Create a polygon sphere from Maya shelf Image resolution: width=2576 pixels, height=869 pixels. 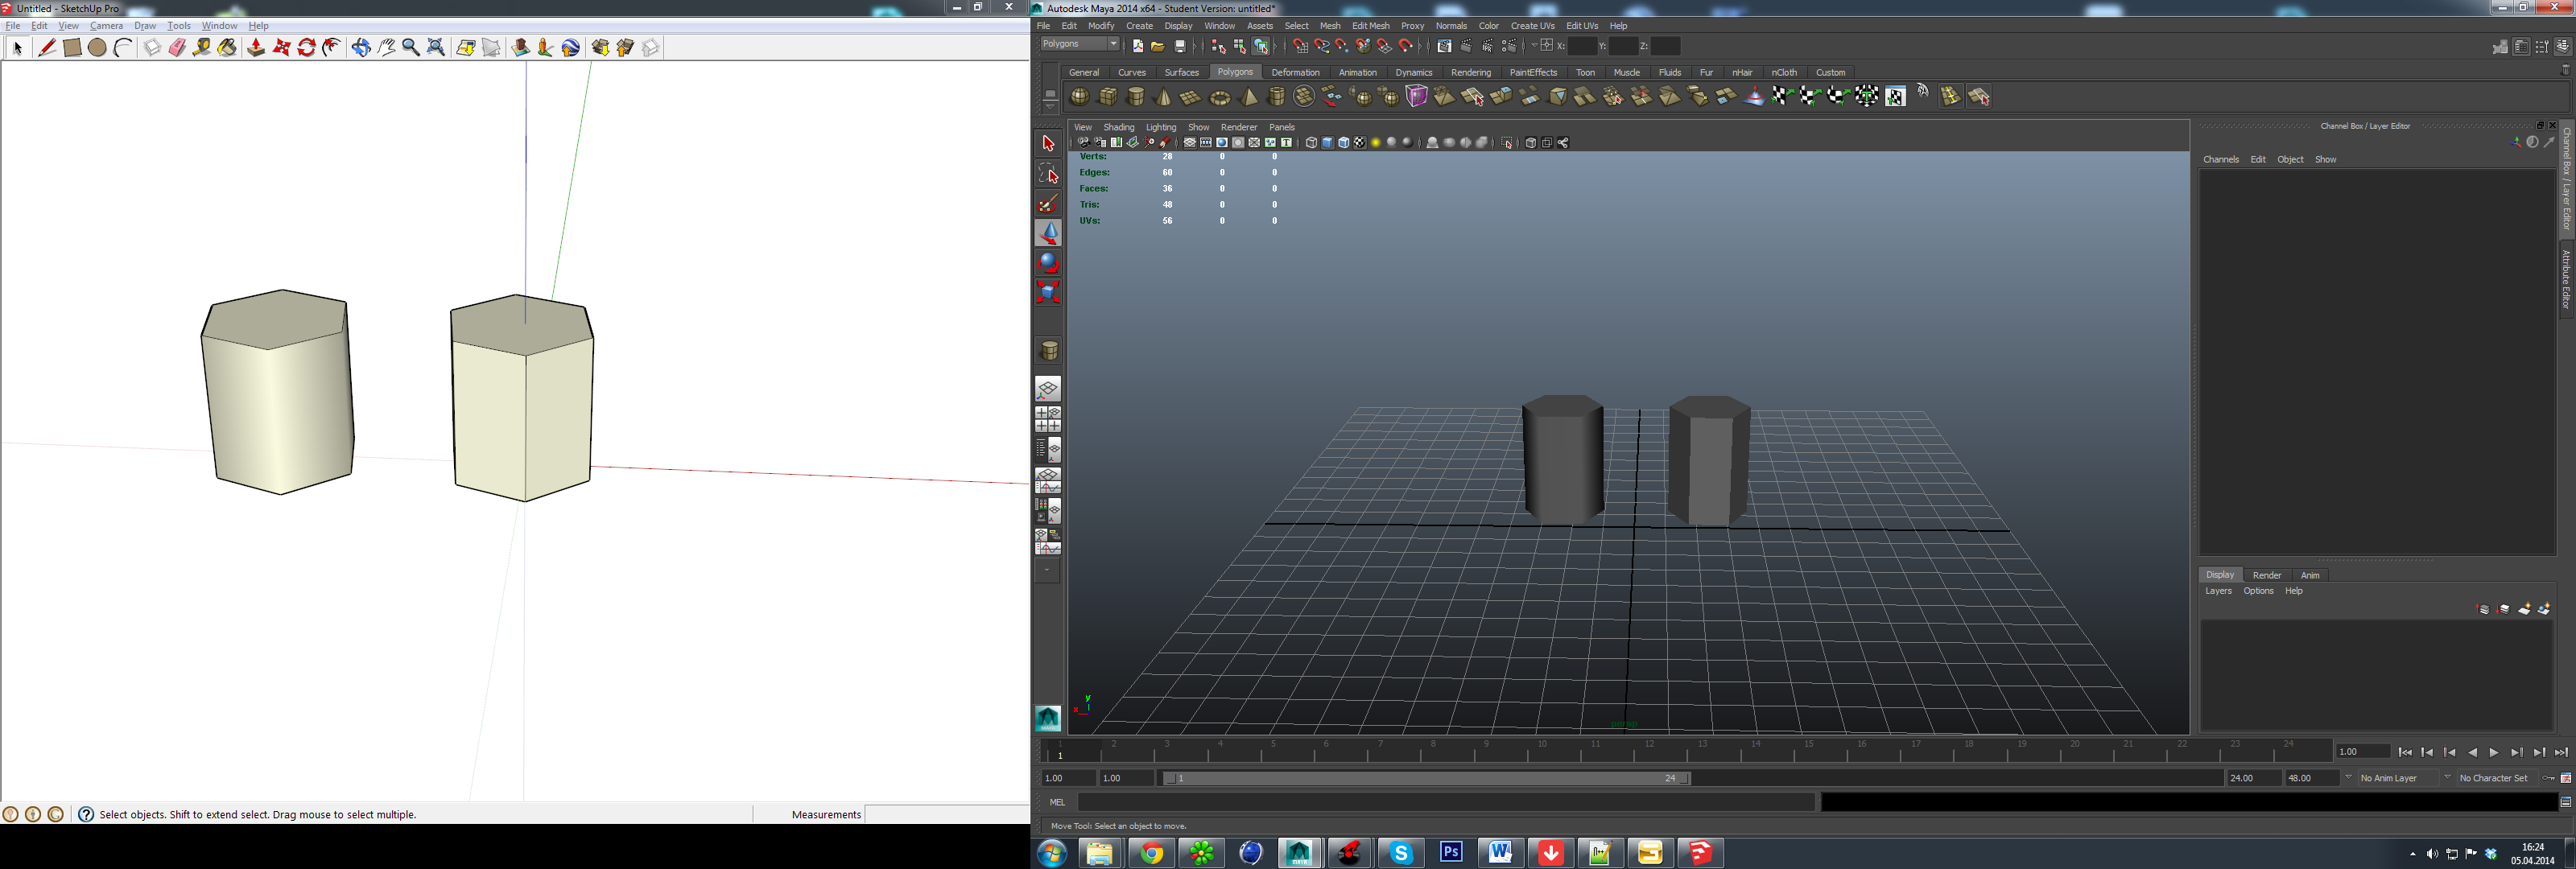[x=1080, y=97]
